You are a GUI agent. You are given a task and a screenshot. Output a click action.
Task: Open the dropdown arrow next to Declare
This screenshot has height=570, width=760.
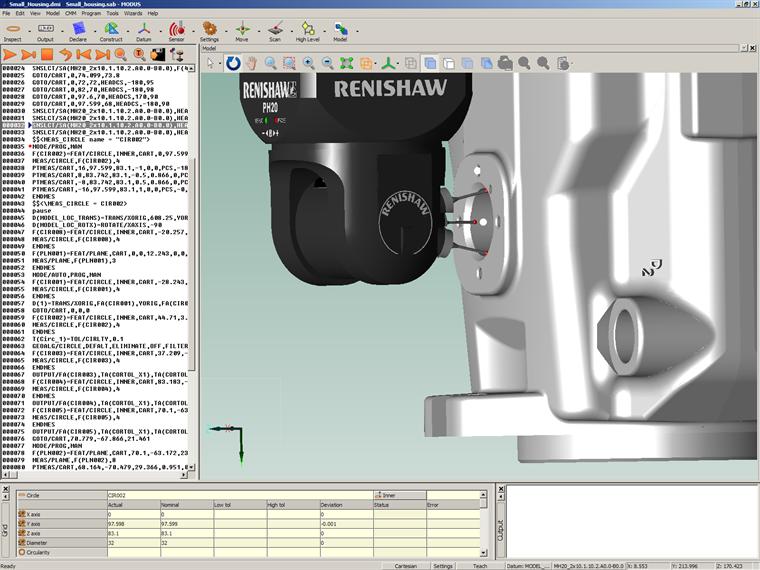tap(95, 31)
